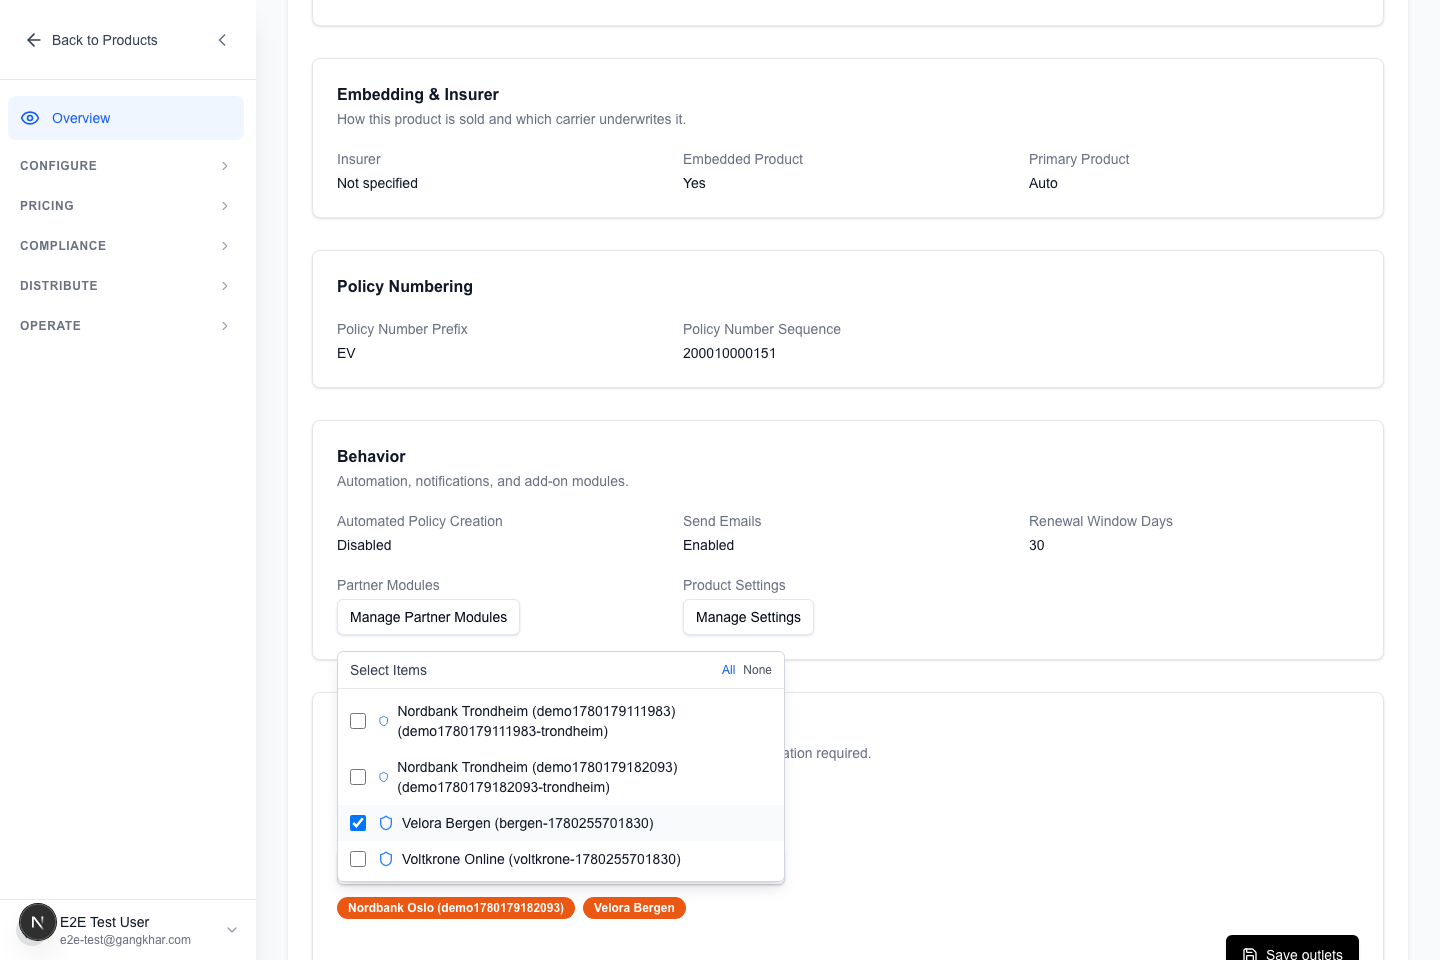The height and width of the screenshot is (960, 1440).
Task: Select None in the items list
Action: (x=757, y=670)
